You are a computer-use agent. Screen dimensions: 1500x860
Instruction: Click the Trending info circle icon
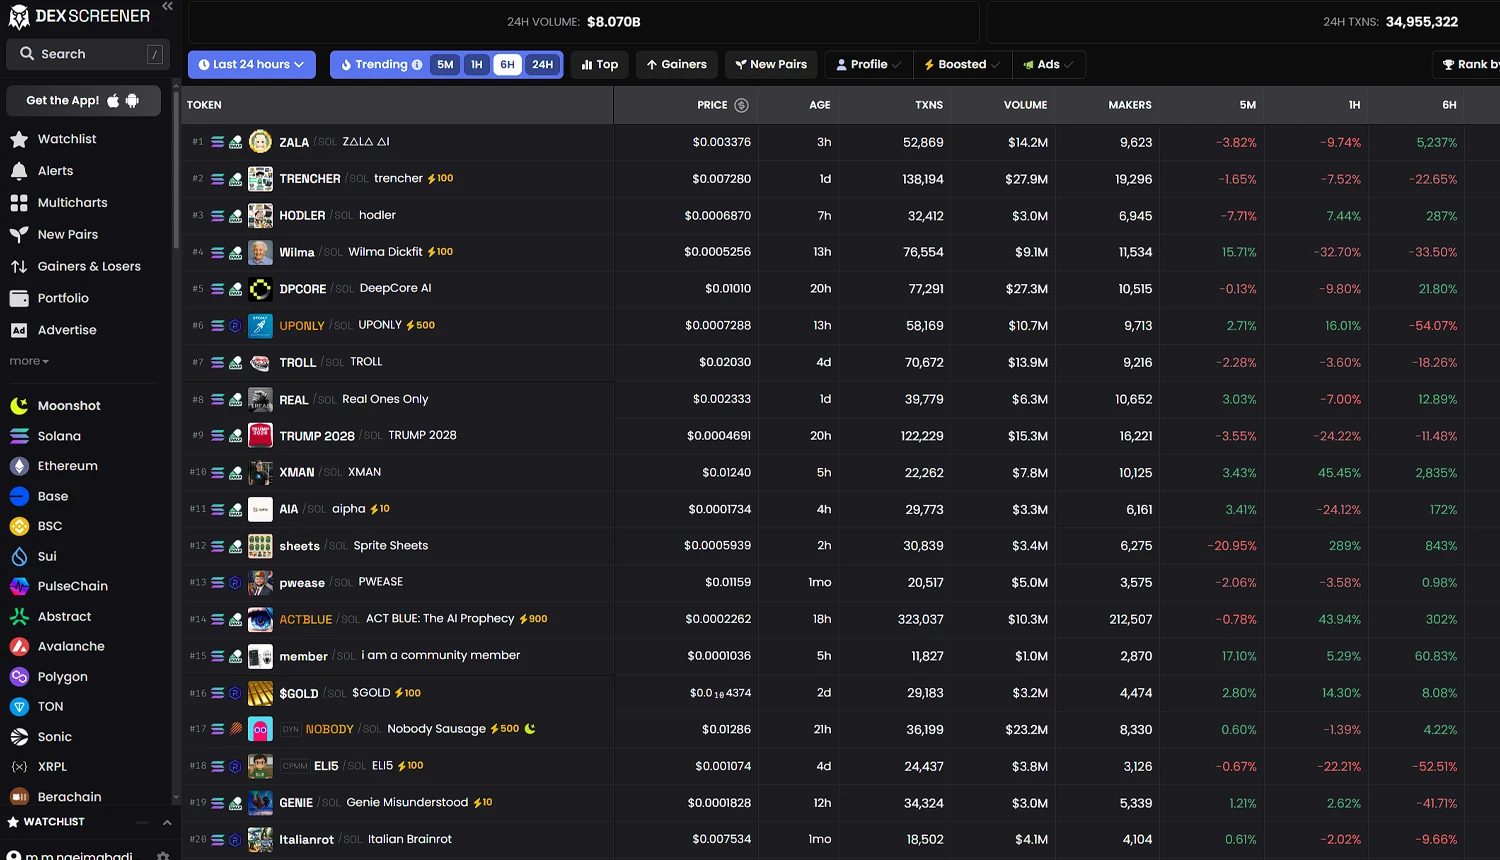(x=417, y=65)
